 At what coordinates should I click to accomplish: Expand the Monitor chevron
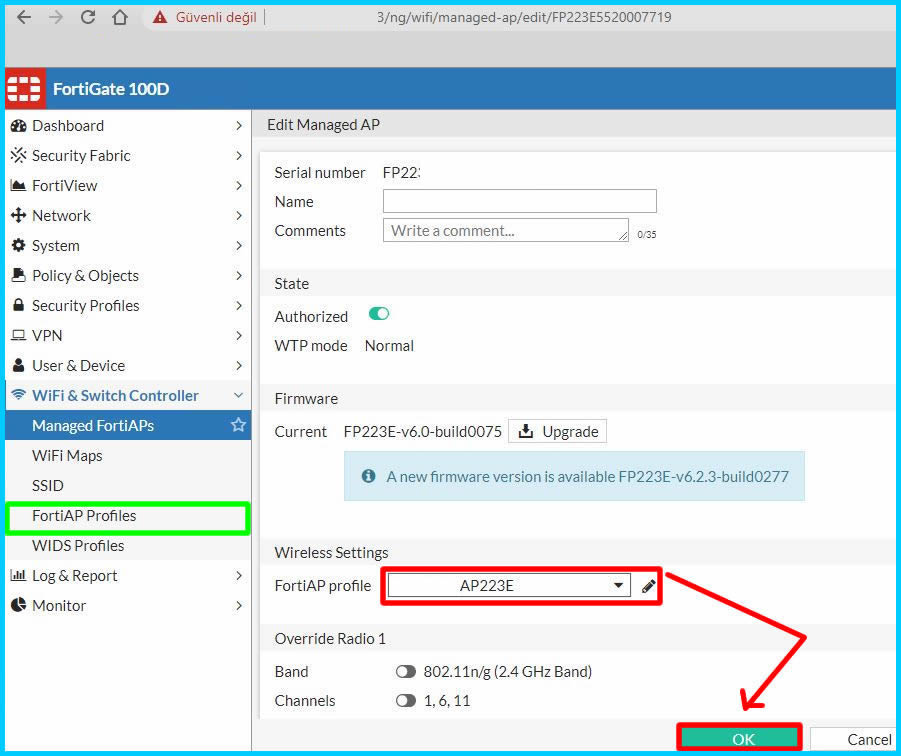(x=239, y=605)
